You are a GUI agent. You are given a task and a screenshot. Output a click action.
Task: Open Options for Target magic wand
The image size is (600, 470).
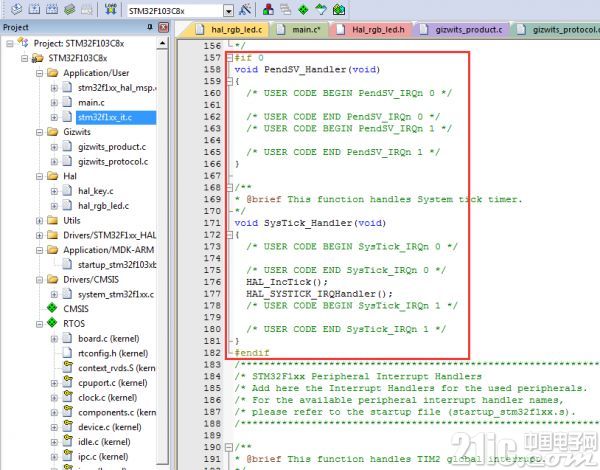[245, 9]
